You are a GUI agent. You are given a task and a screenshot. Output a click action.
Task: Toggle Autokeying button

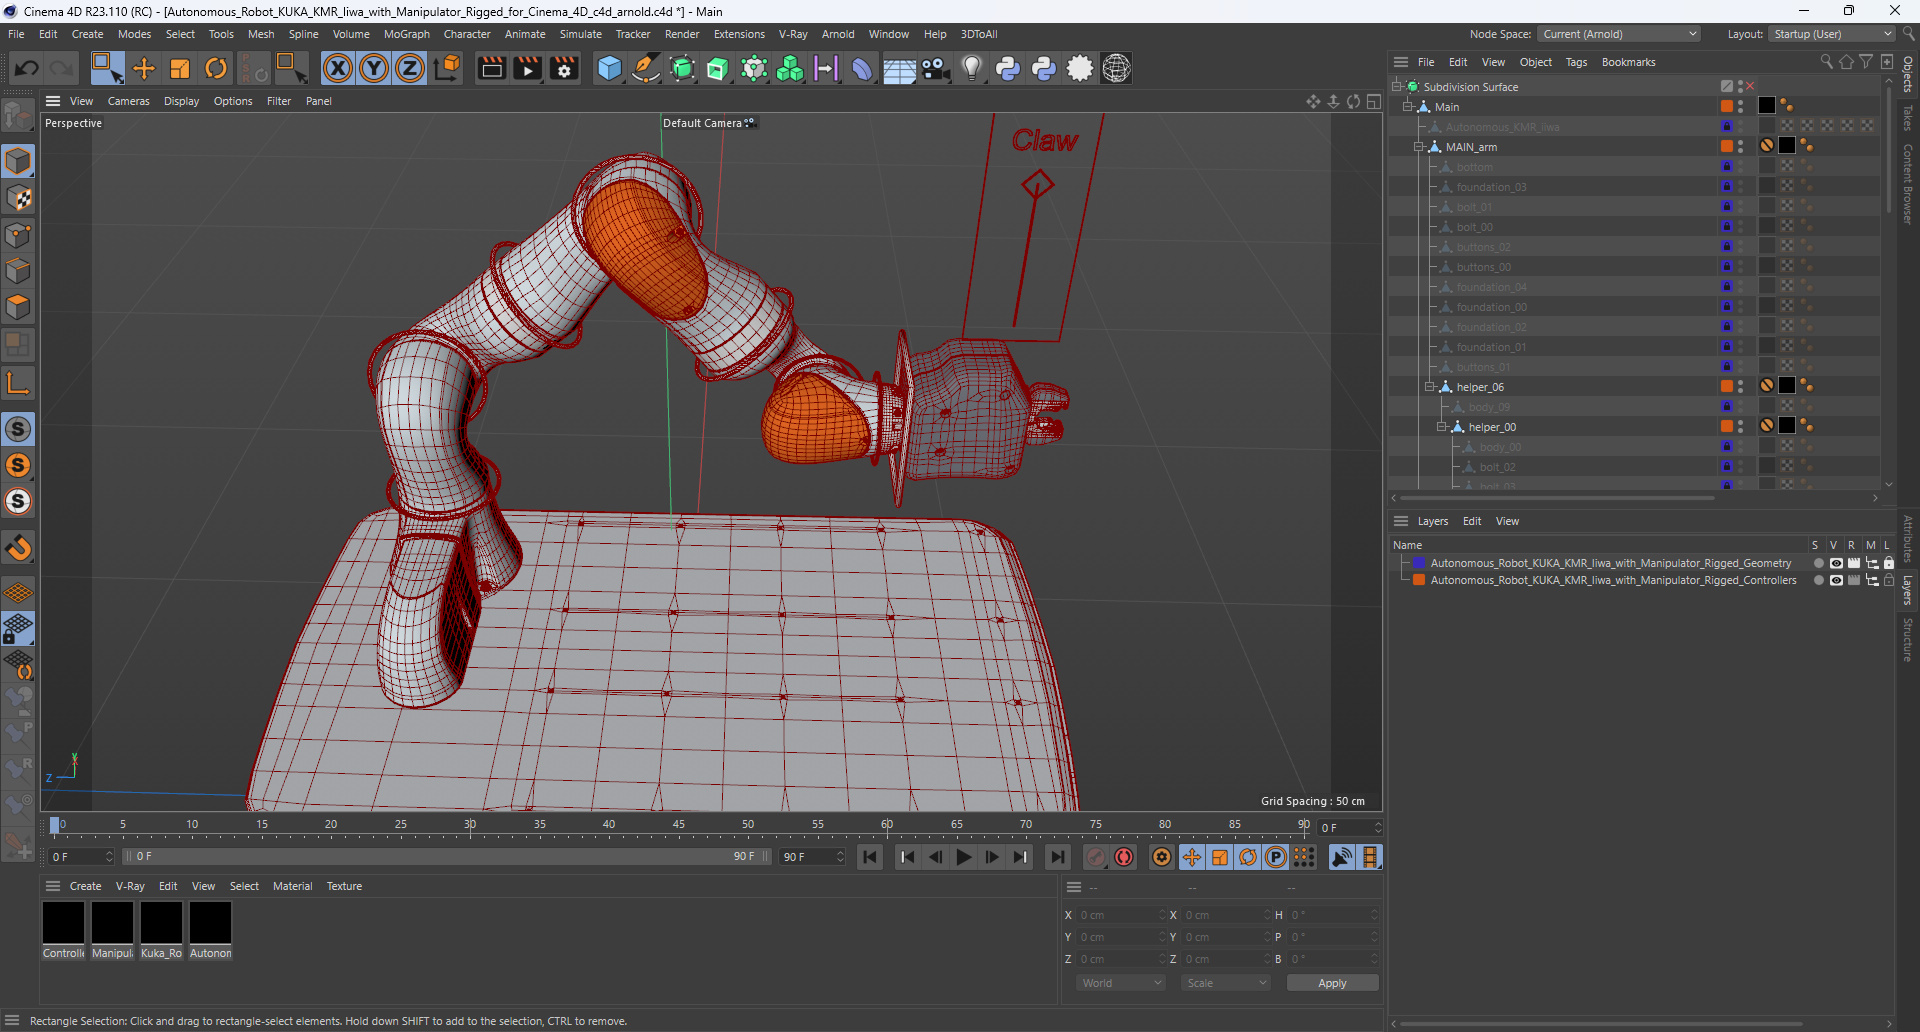(1124, 857)
